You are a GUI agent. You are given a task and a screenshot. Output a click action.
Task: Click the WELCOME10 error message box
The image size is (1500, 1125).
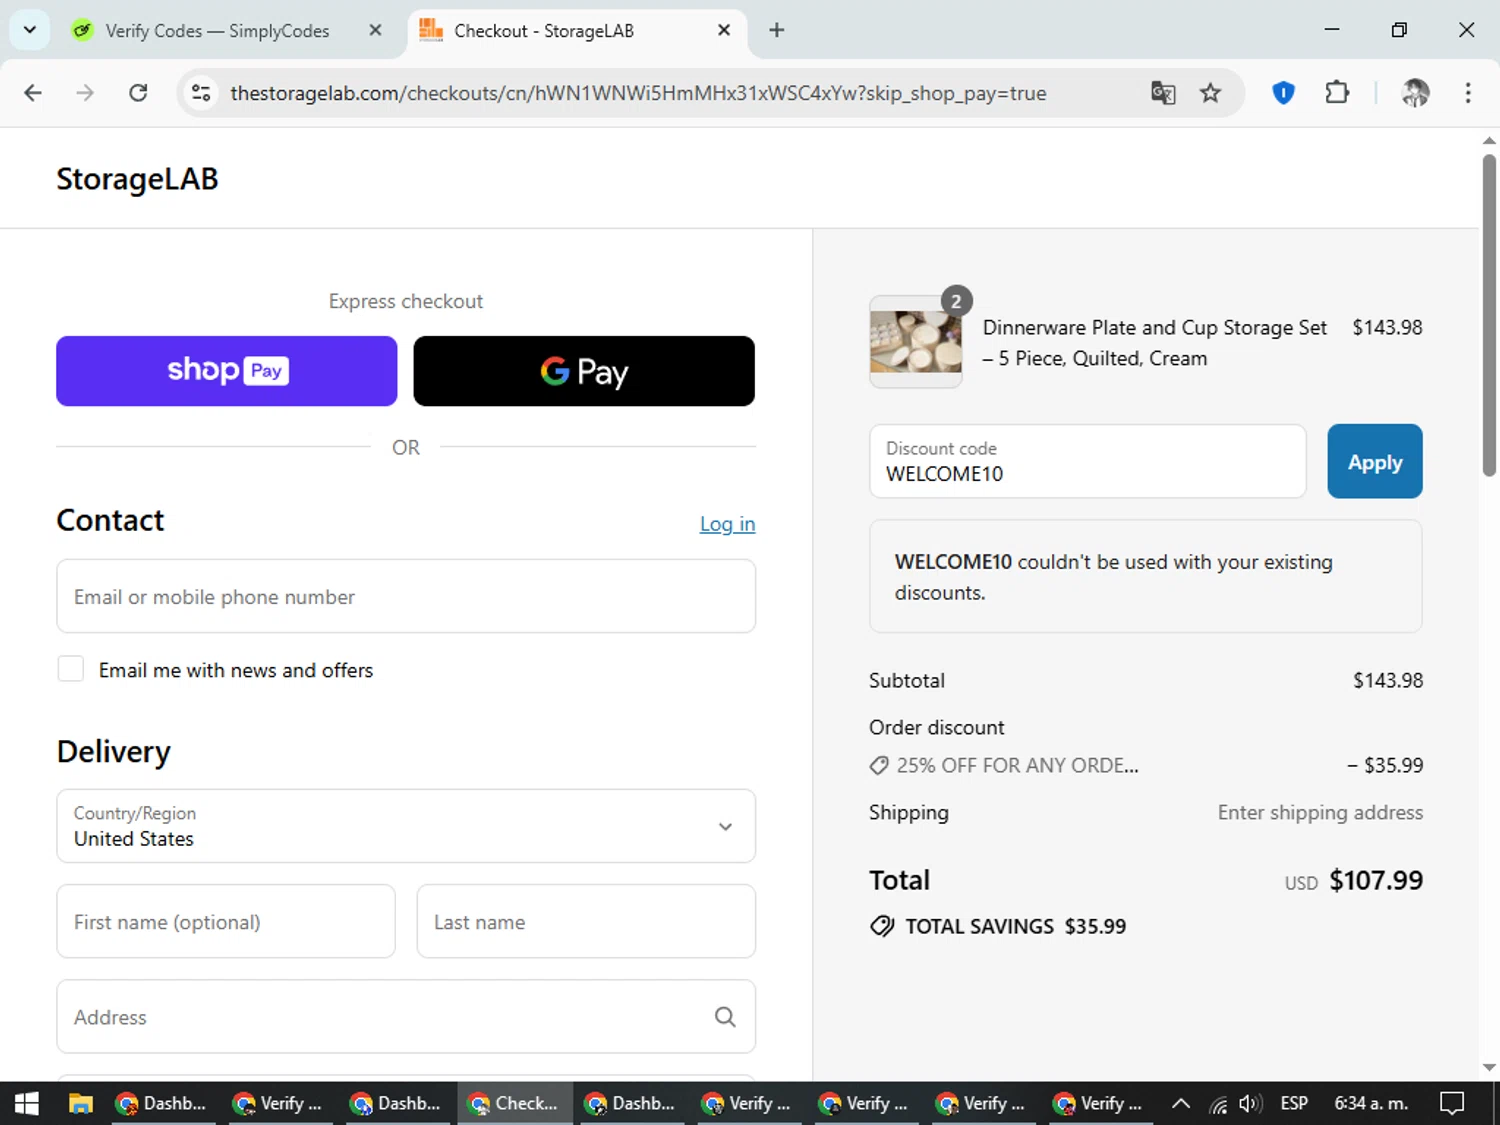point(1146,576)
